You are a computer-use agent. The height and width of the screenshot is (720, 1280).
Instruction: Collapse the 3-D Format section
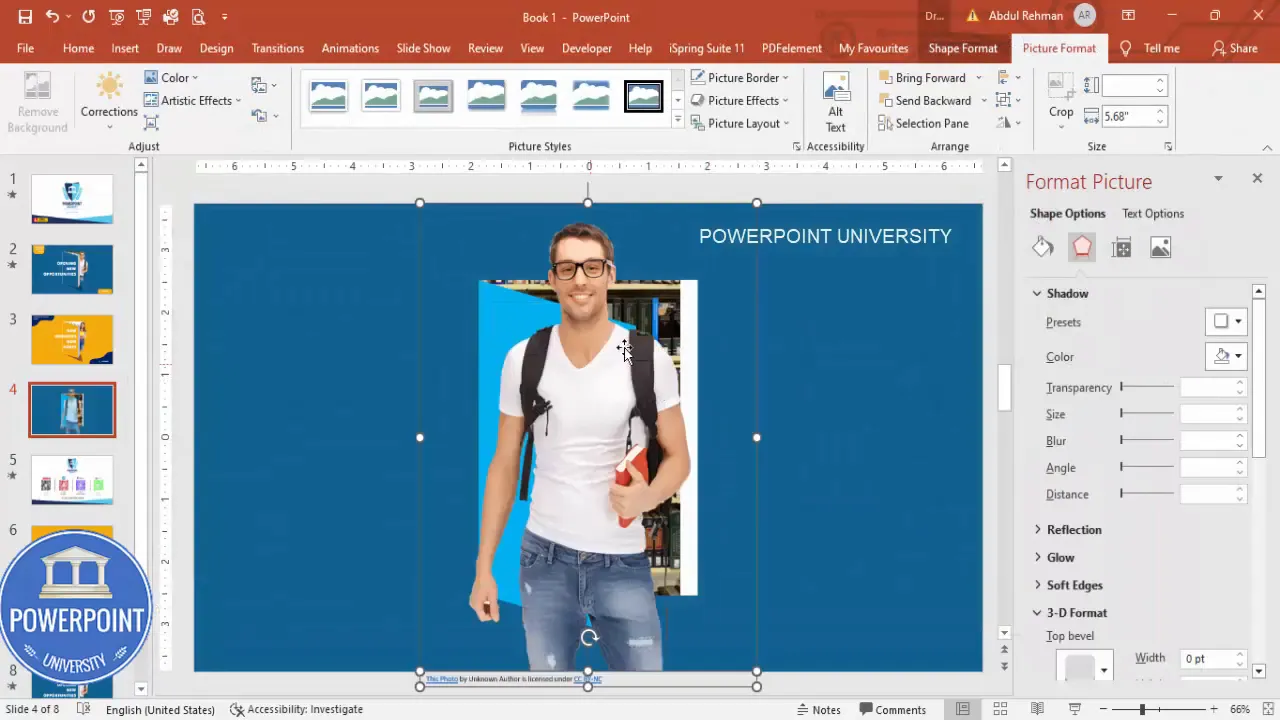[x=1069, y=612]
